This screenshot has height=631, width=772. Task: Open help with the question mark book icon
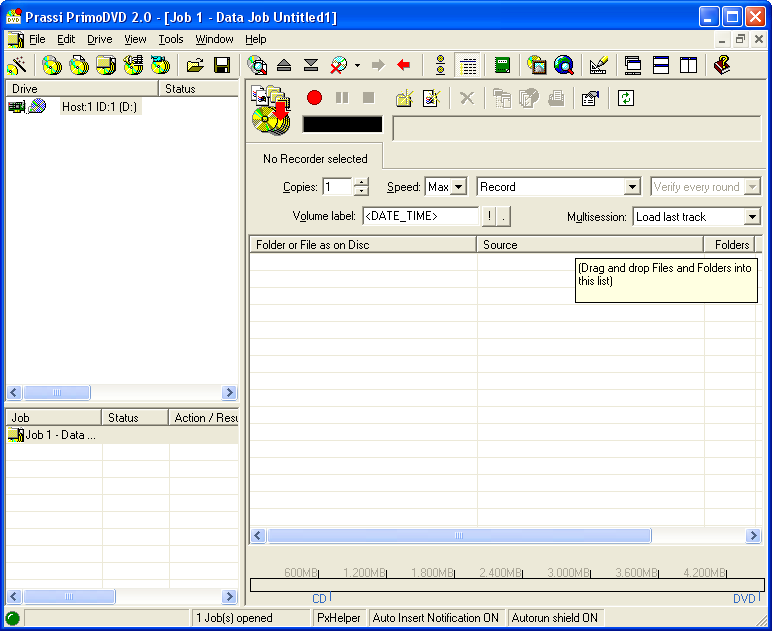click(x=722, y=65)
